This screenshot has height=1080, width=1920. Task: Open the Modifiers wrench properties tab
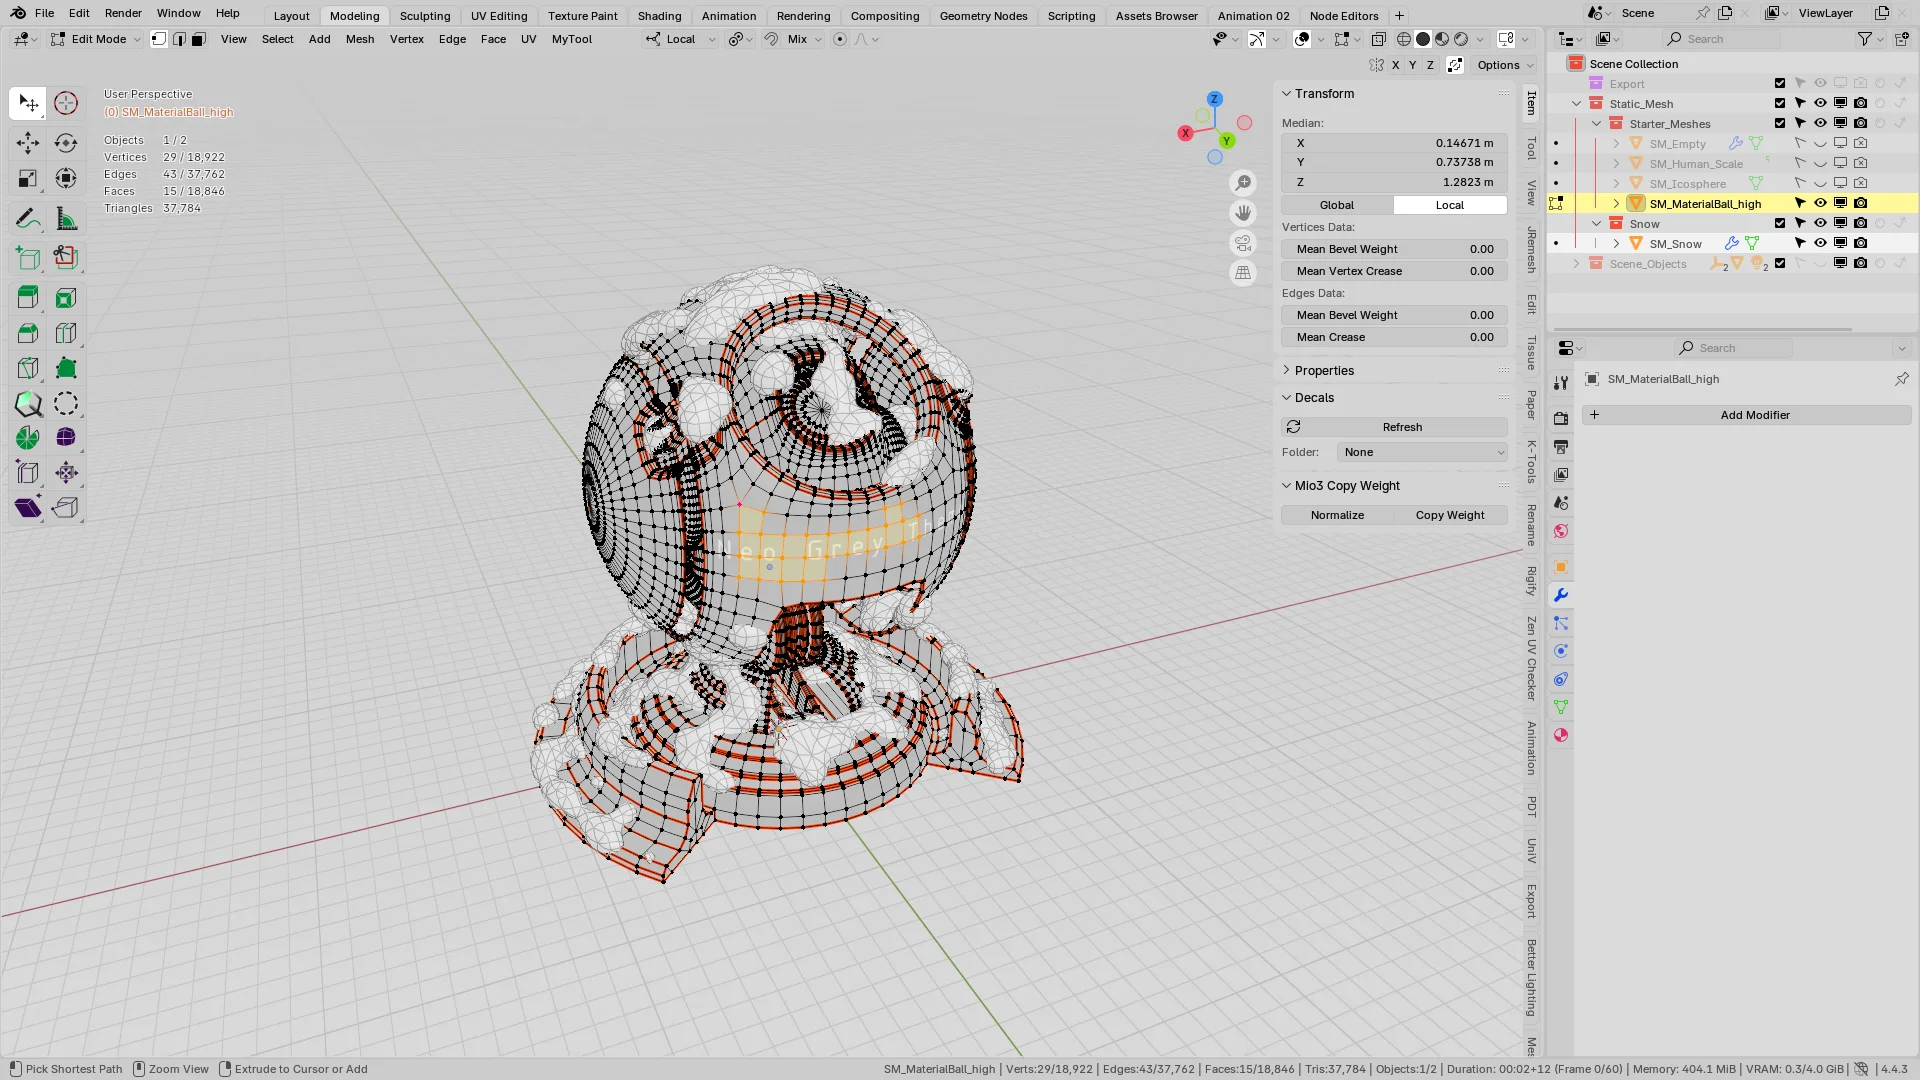tap(1561, 595)
